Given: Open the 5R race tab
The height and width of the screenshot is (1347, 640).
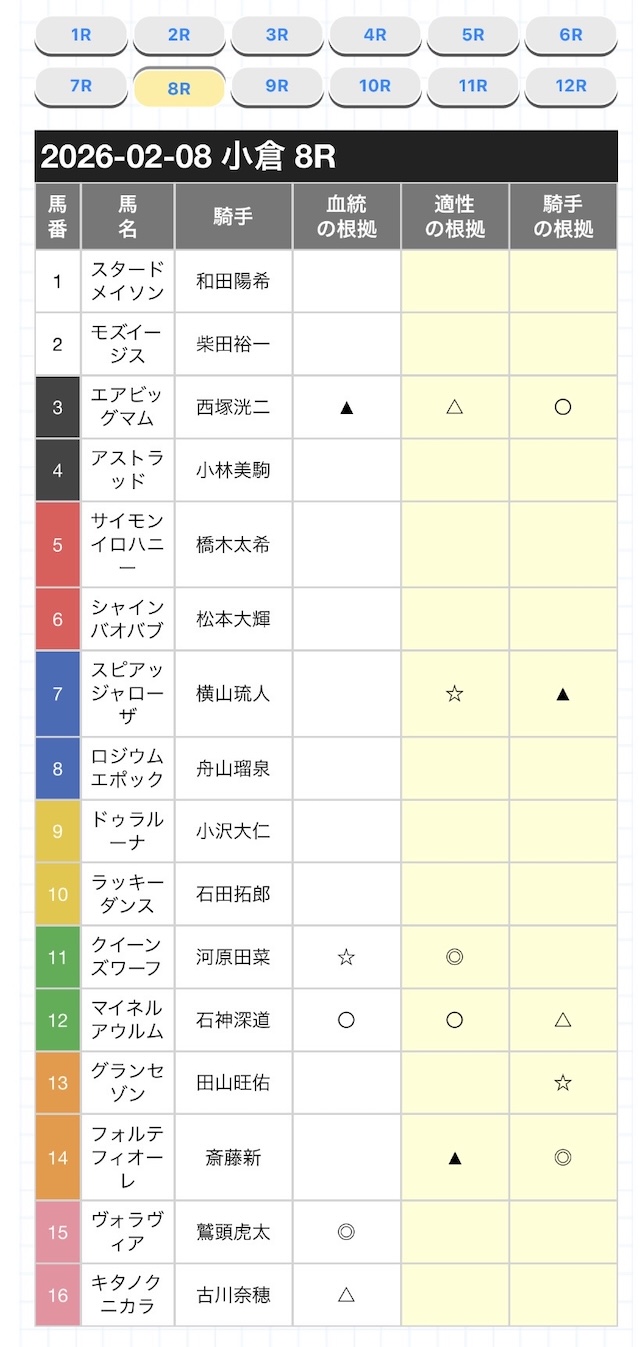Looking at the screenshot, I should pyautogui.click(x=473, y=35).
